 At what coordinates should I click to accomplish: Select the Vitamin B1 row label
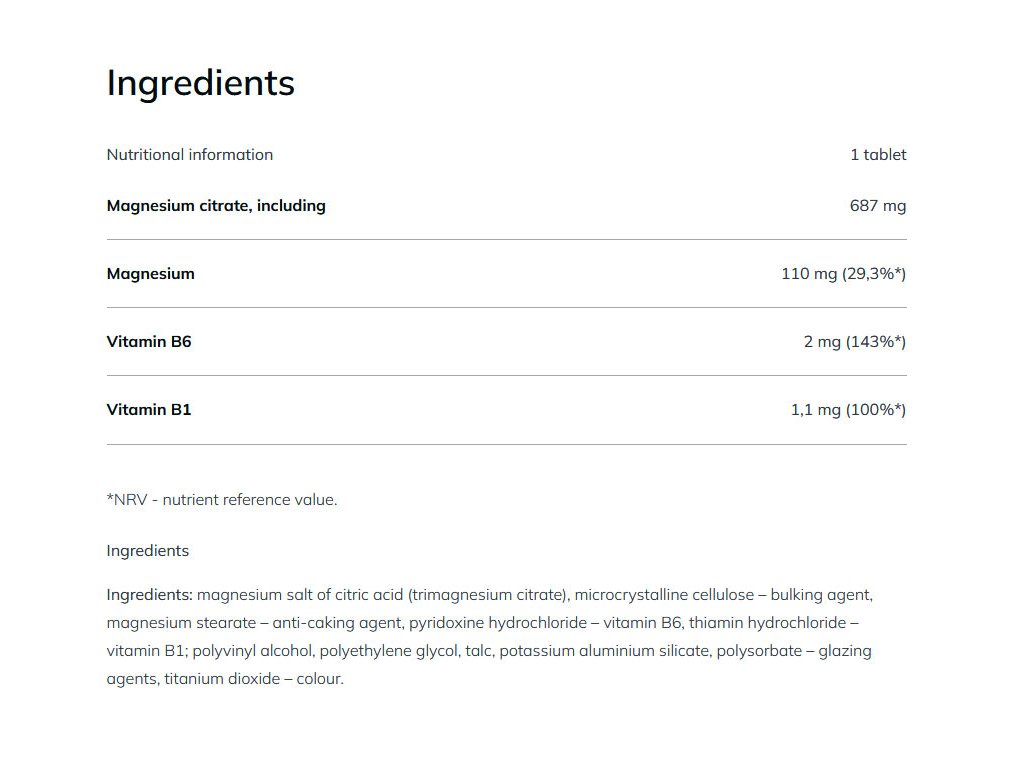pos(149,409)
